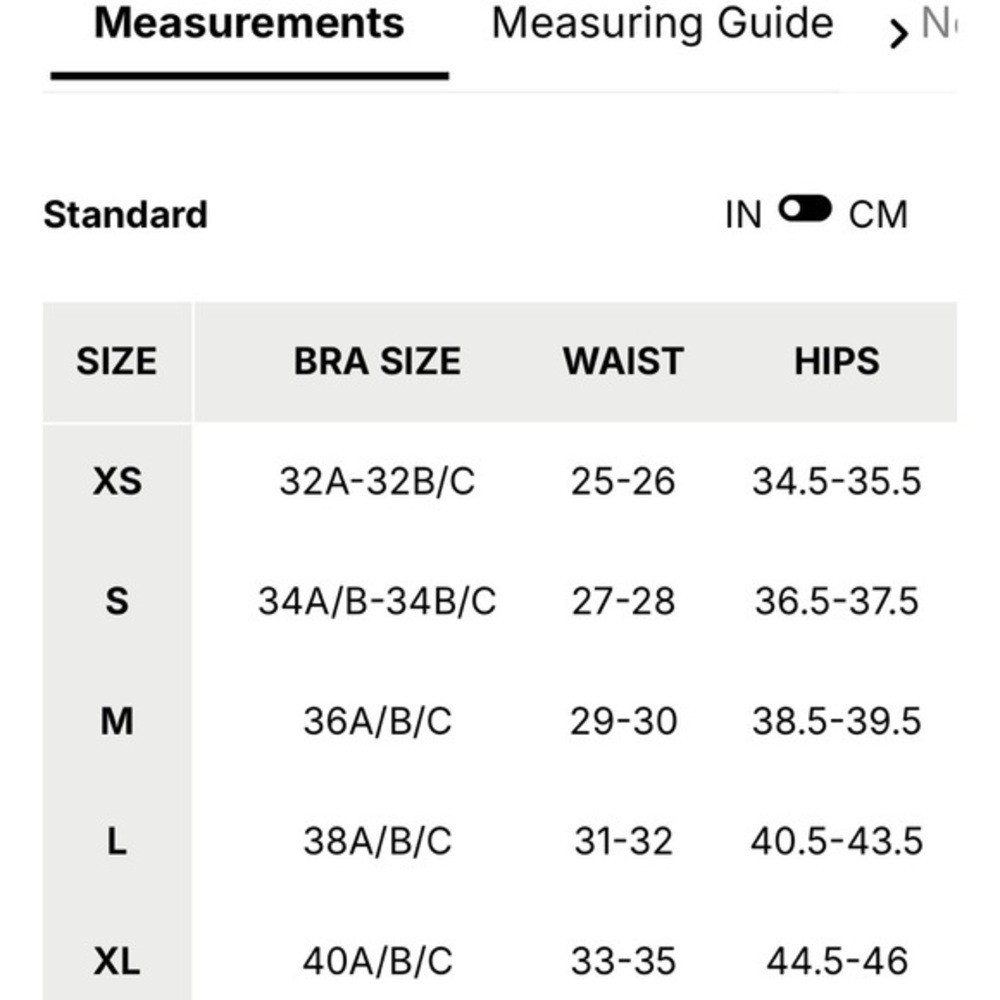Click the 40.5-43.5 hips measurement cell
The image size is (1000, 1000).
[x=837, y=841]
